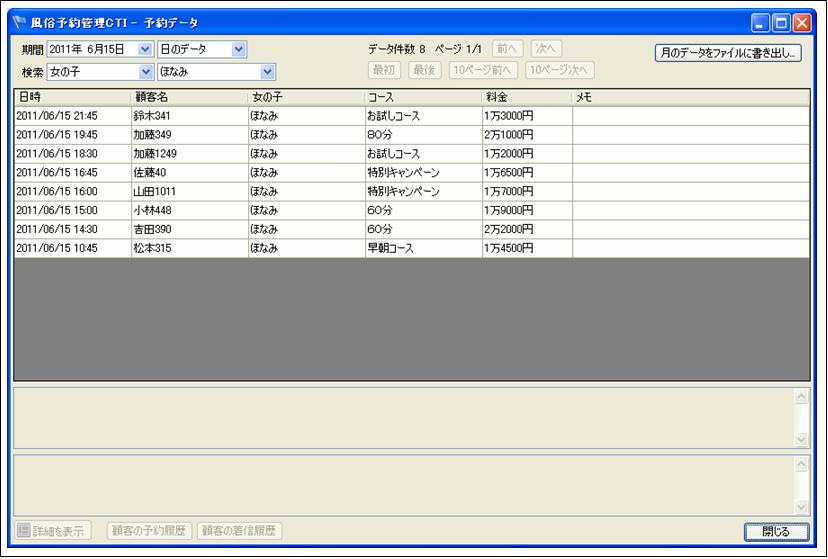Expand the ほなみ name dropdown
Viewport: 828px width, 559px height.
[x=267, y=72]
